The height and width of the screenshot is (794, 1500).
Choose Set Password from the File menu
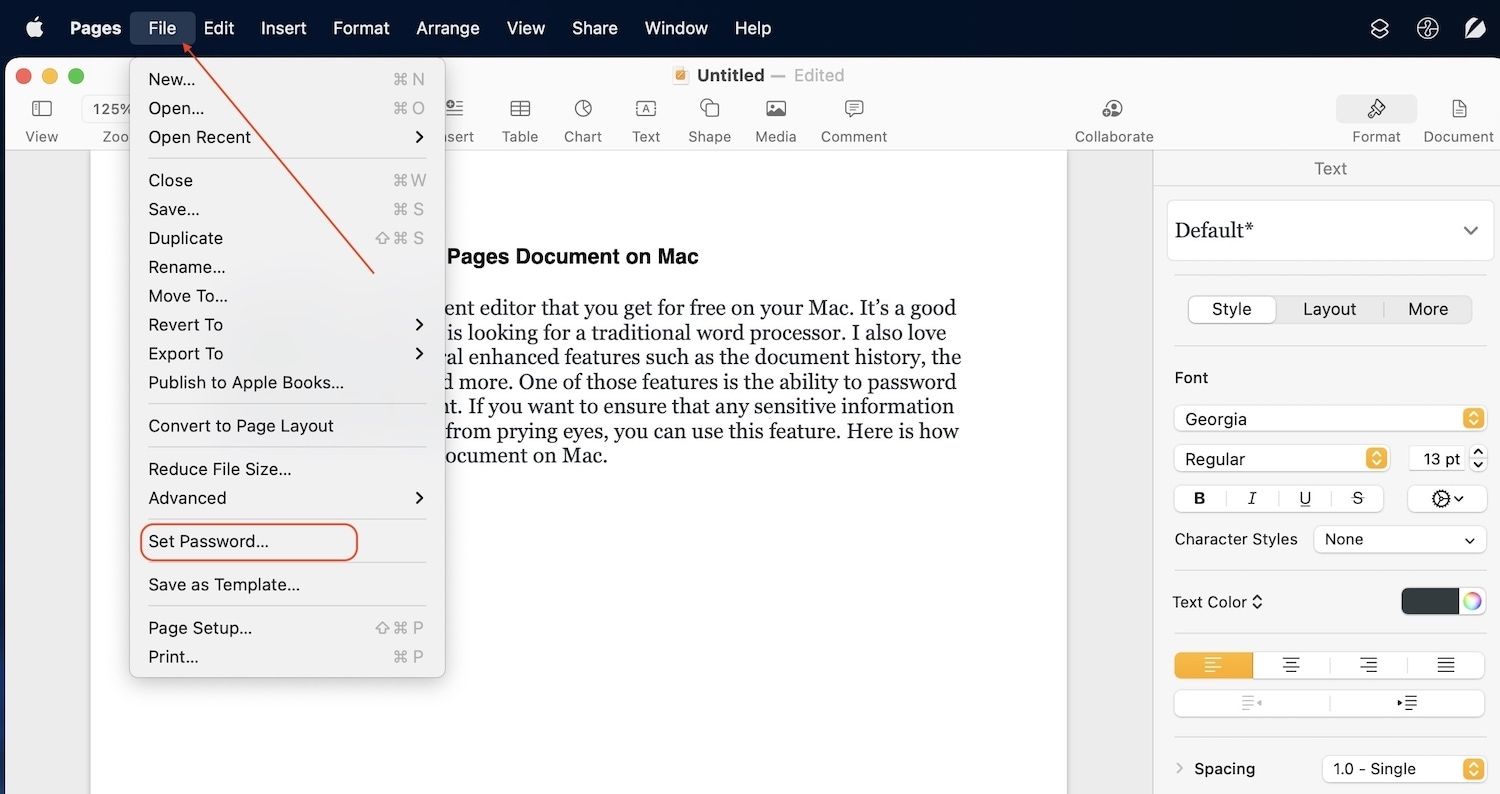coord(210,541)
